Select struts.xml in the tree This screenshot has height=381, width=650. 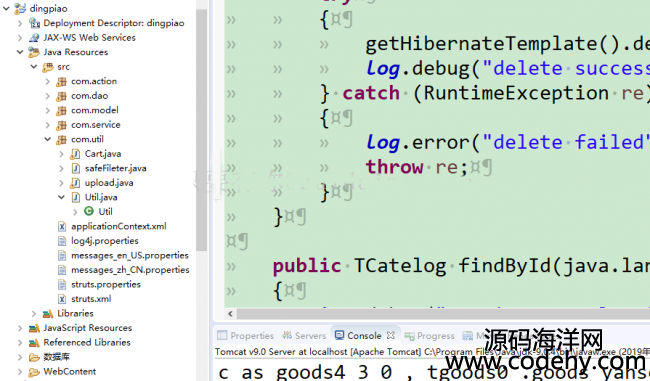[x=91, y=299]
